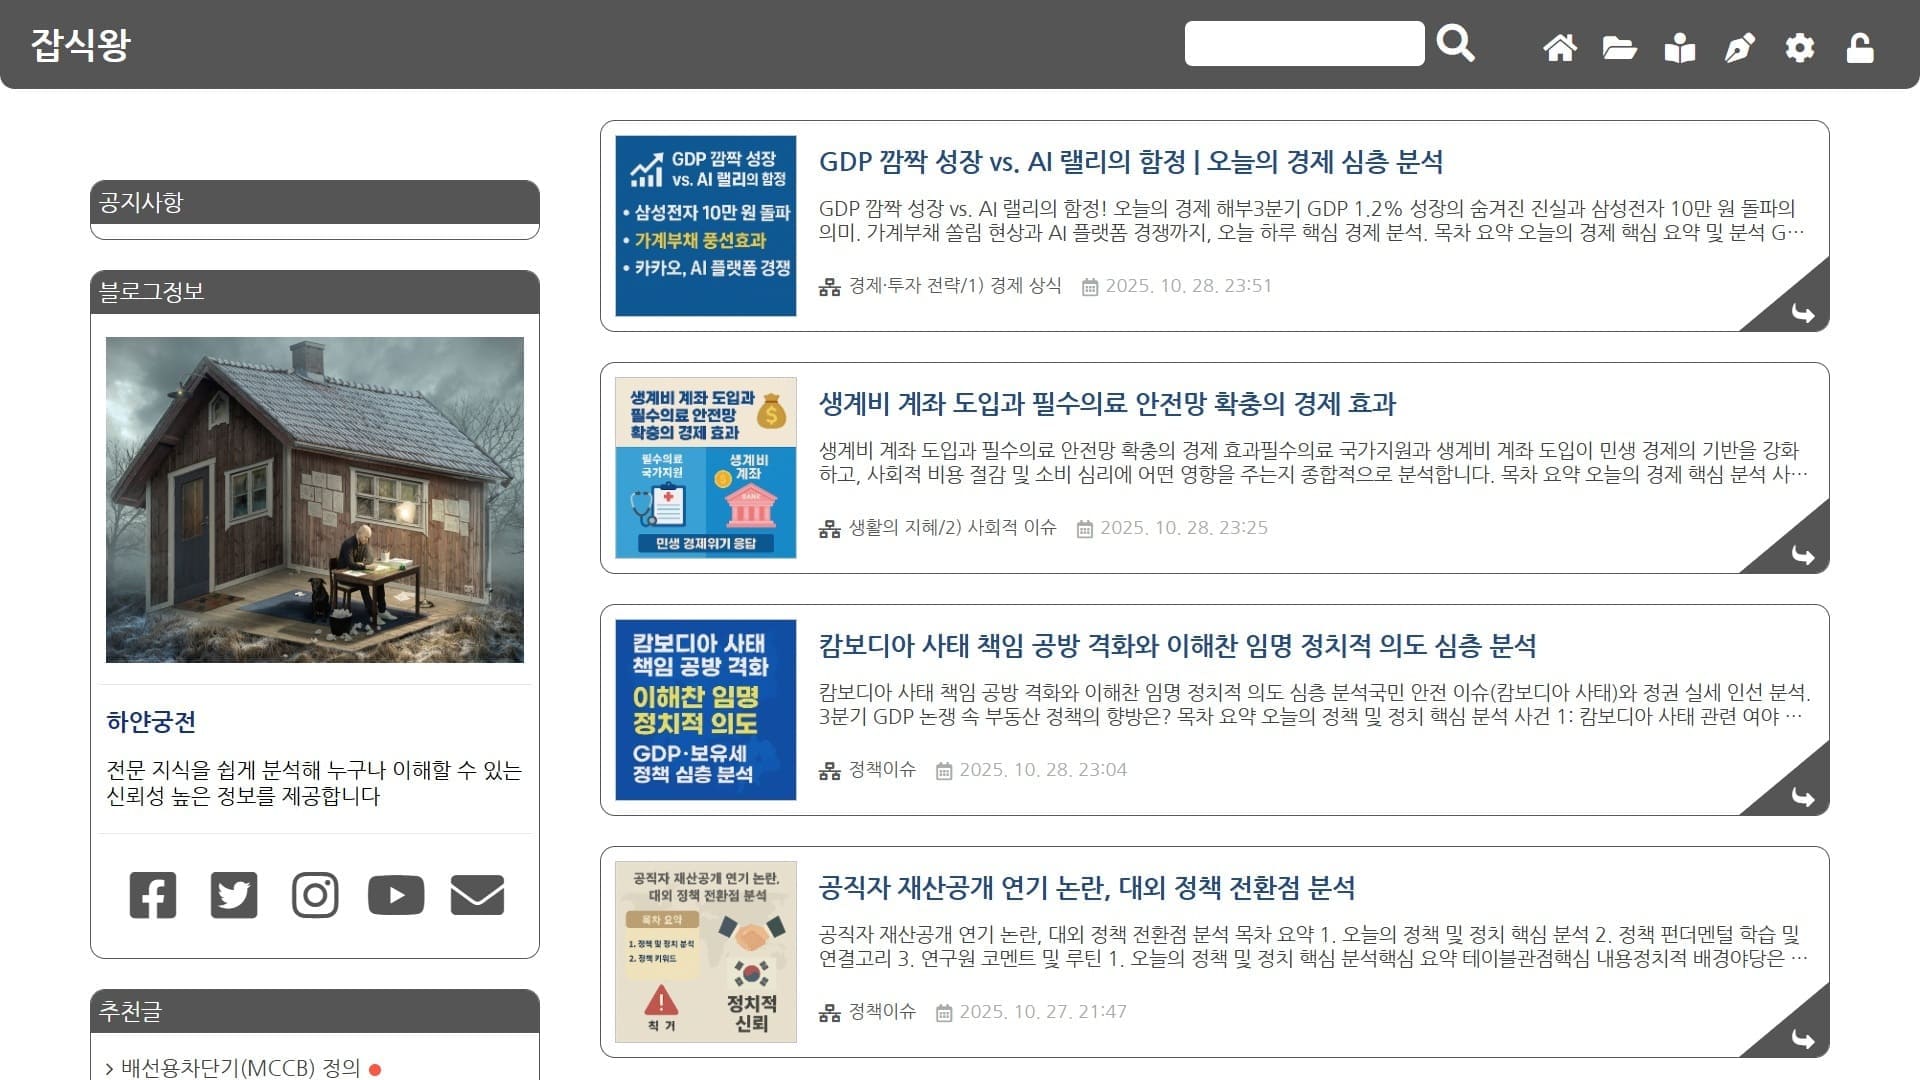
Task: Open post 공직자 재산공개 연기 논란
Action: pyautogui.click(x=1087, y=888)
